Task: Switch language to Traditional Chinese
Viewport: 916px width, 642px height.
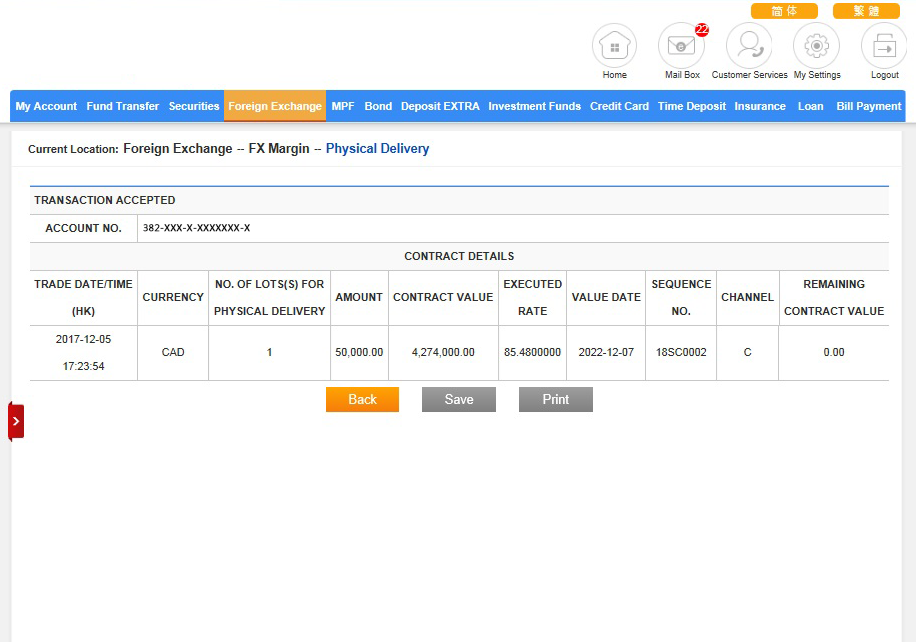Action: click(866, 11)
